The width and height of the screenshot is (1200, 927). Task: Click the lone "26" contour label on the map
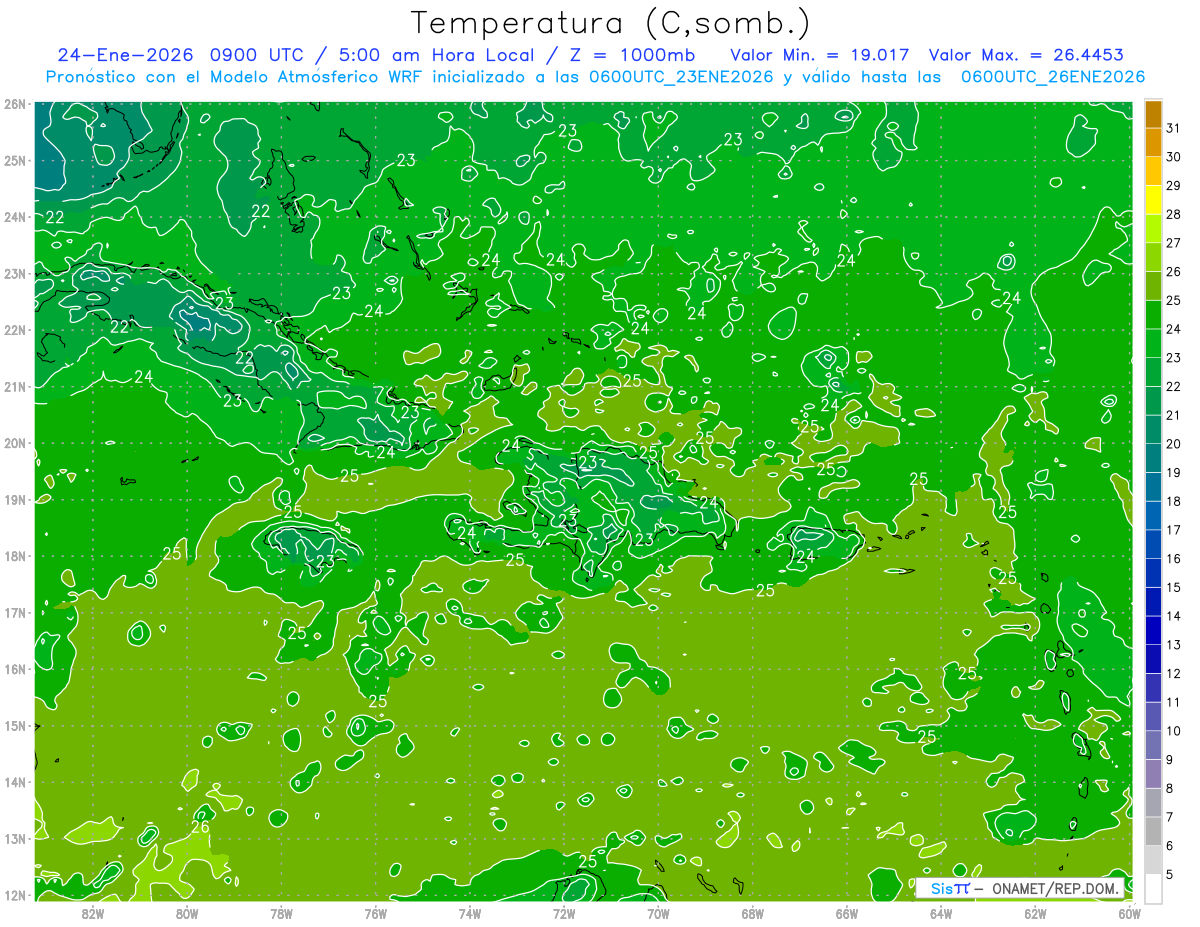[200, 827]
